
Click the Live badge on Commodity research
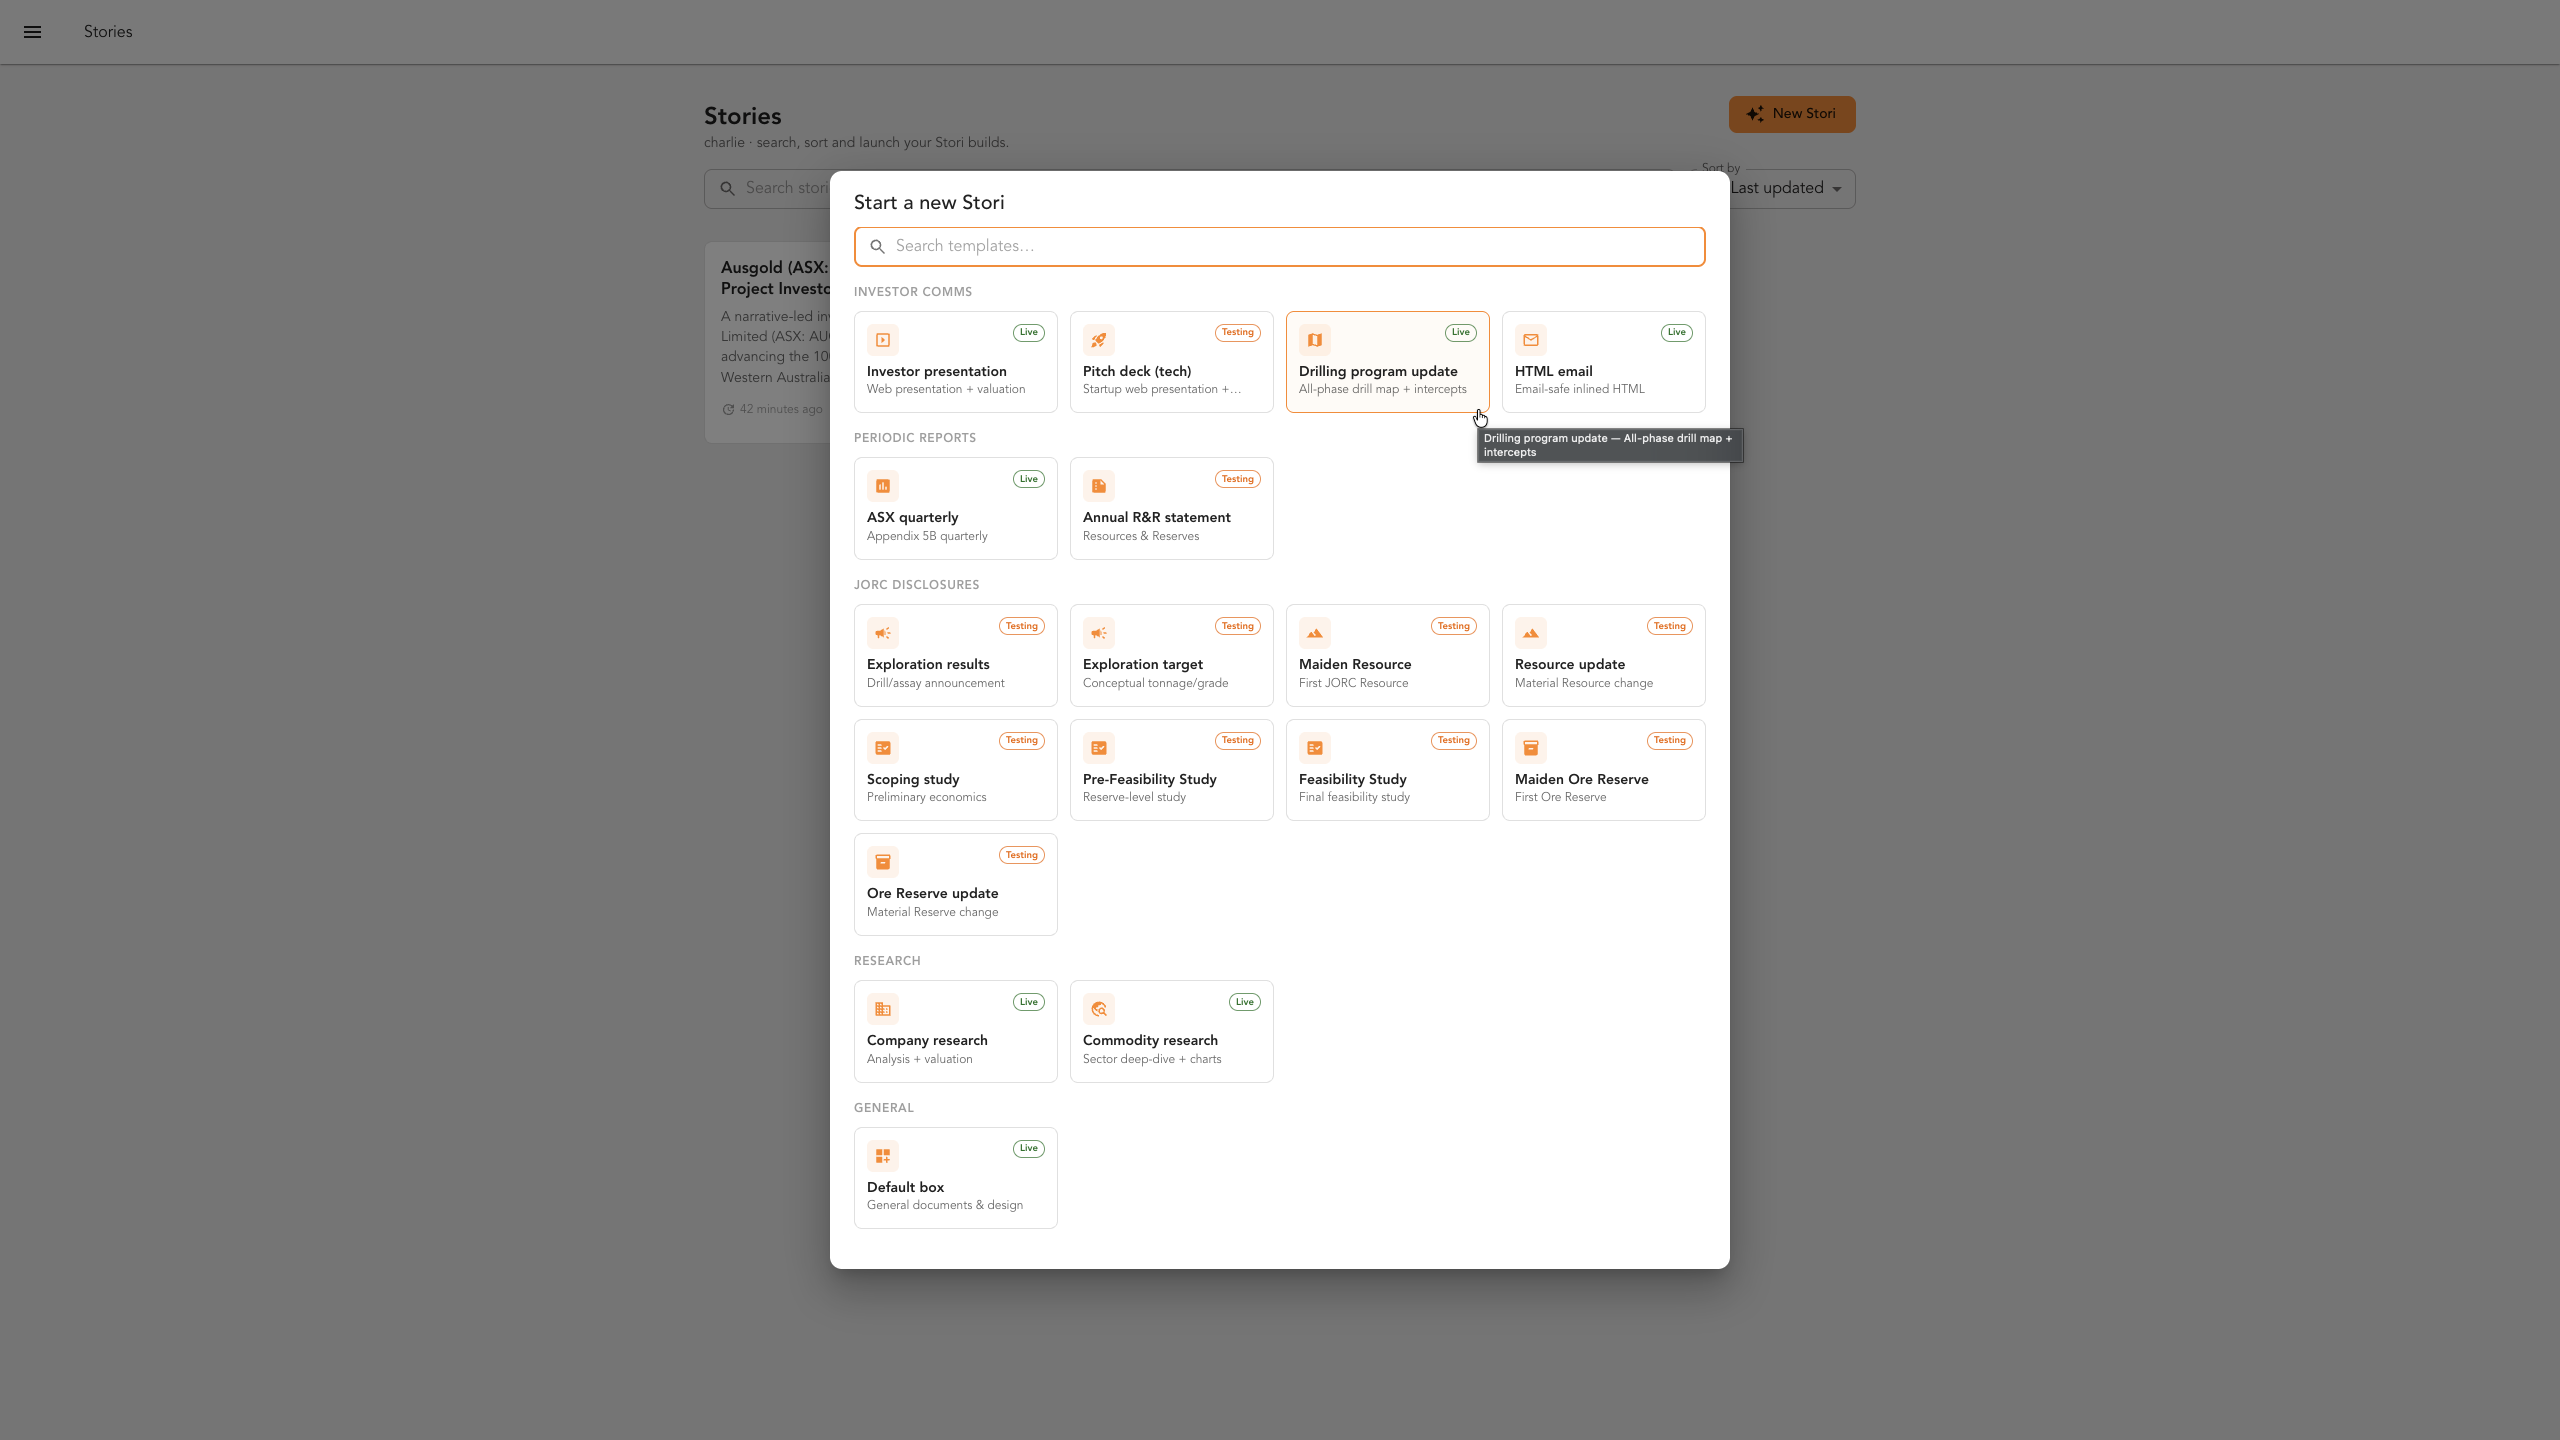1245,1002
